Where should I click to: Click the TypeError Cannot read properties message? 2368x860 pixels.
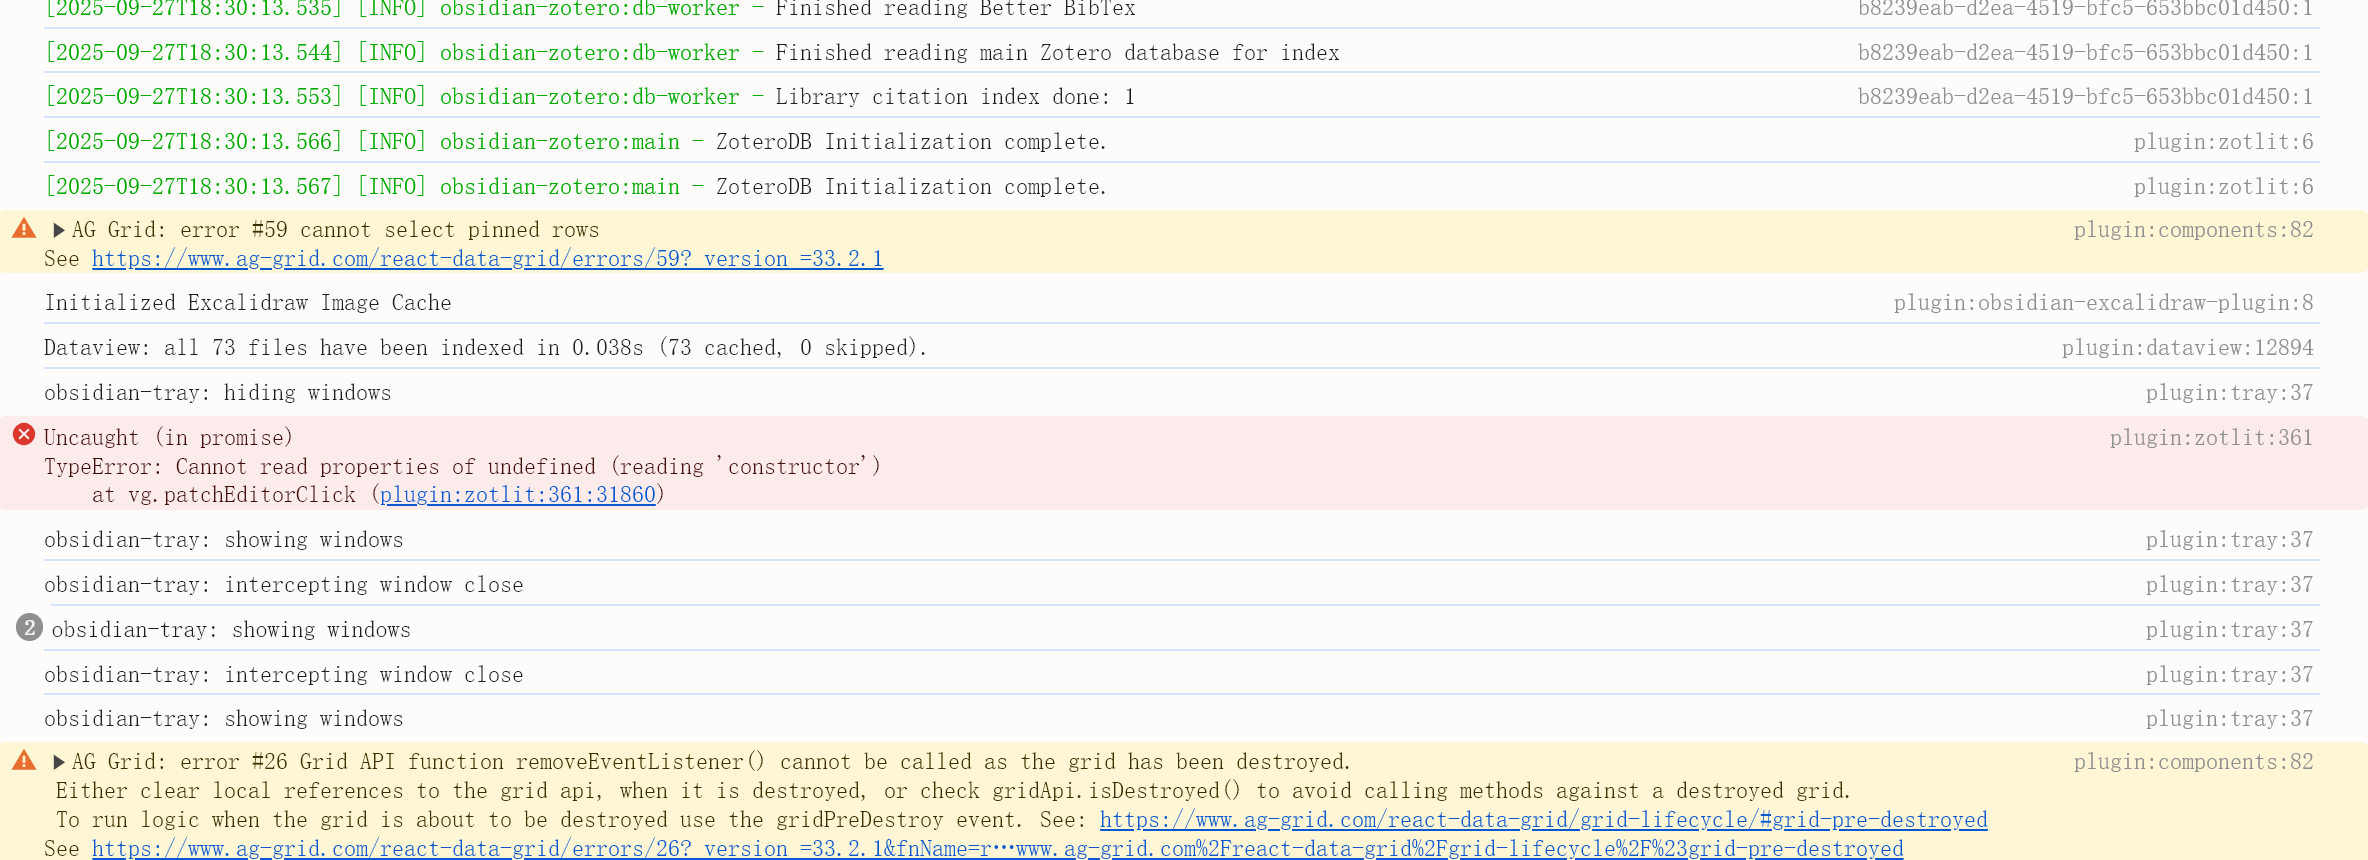462,467
